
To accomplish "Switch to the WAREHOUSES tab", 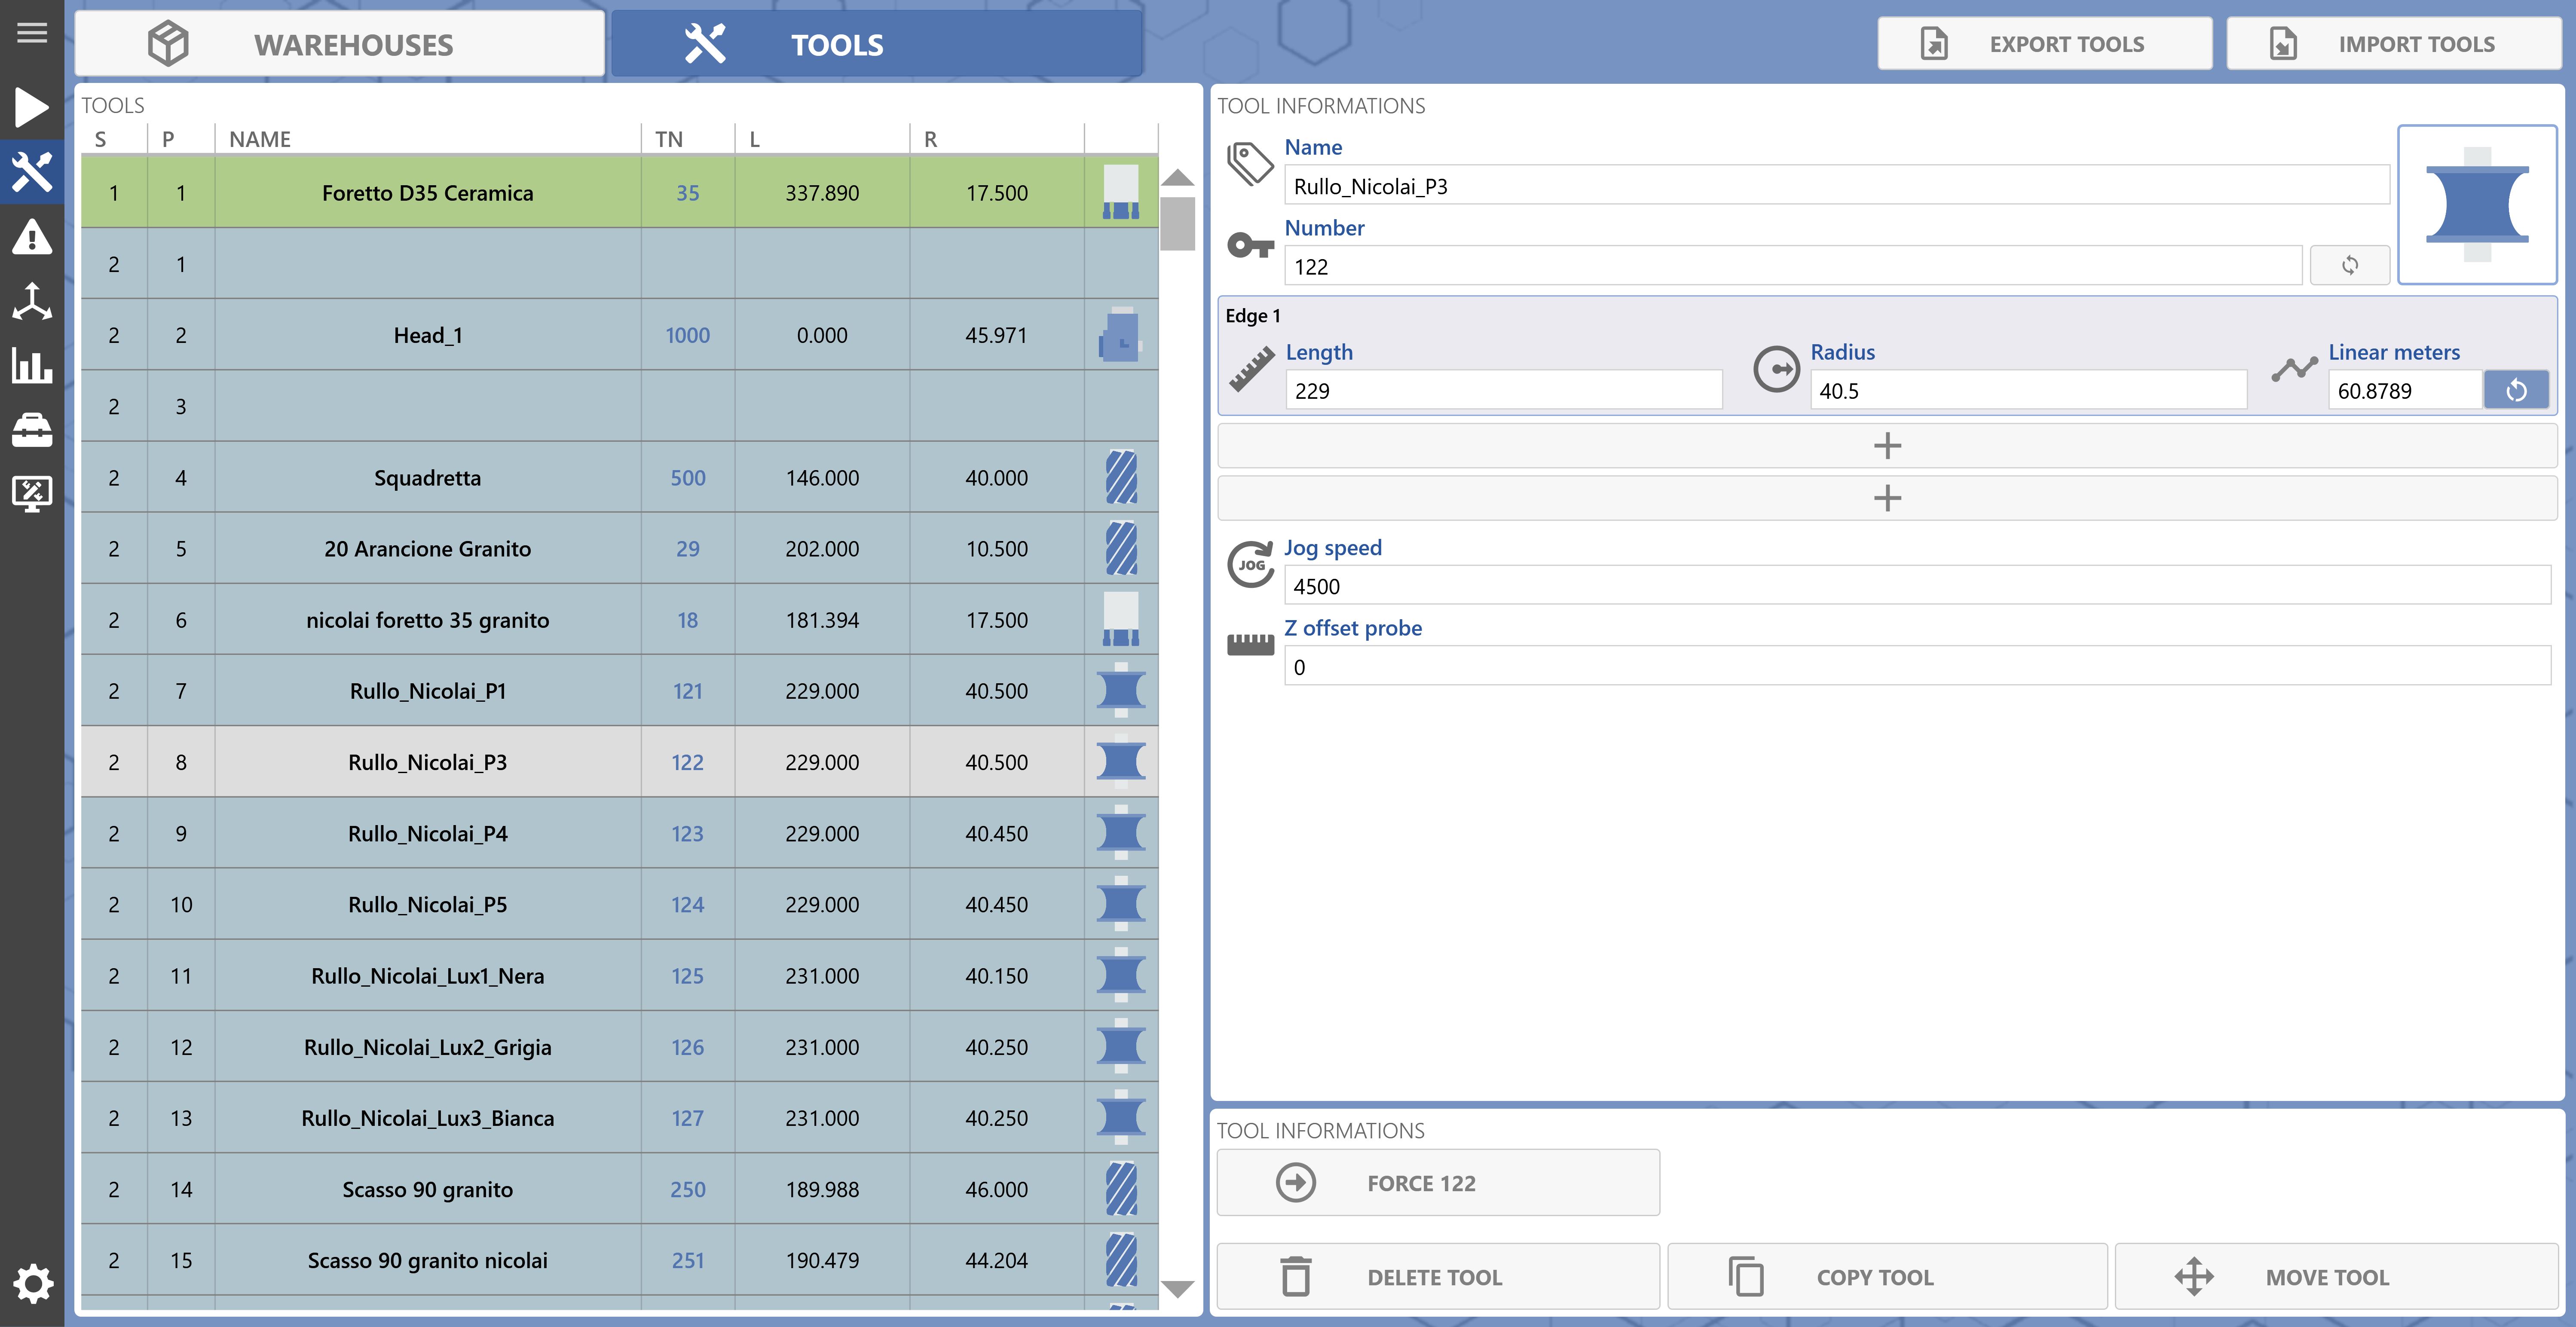I will click(x=340, y=44).
